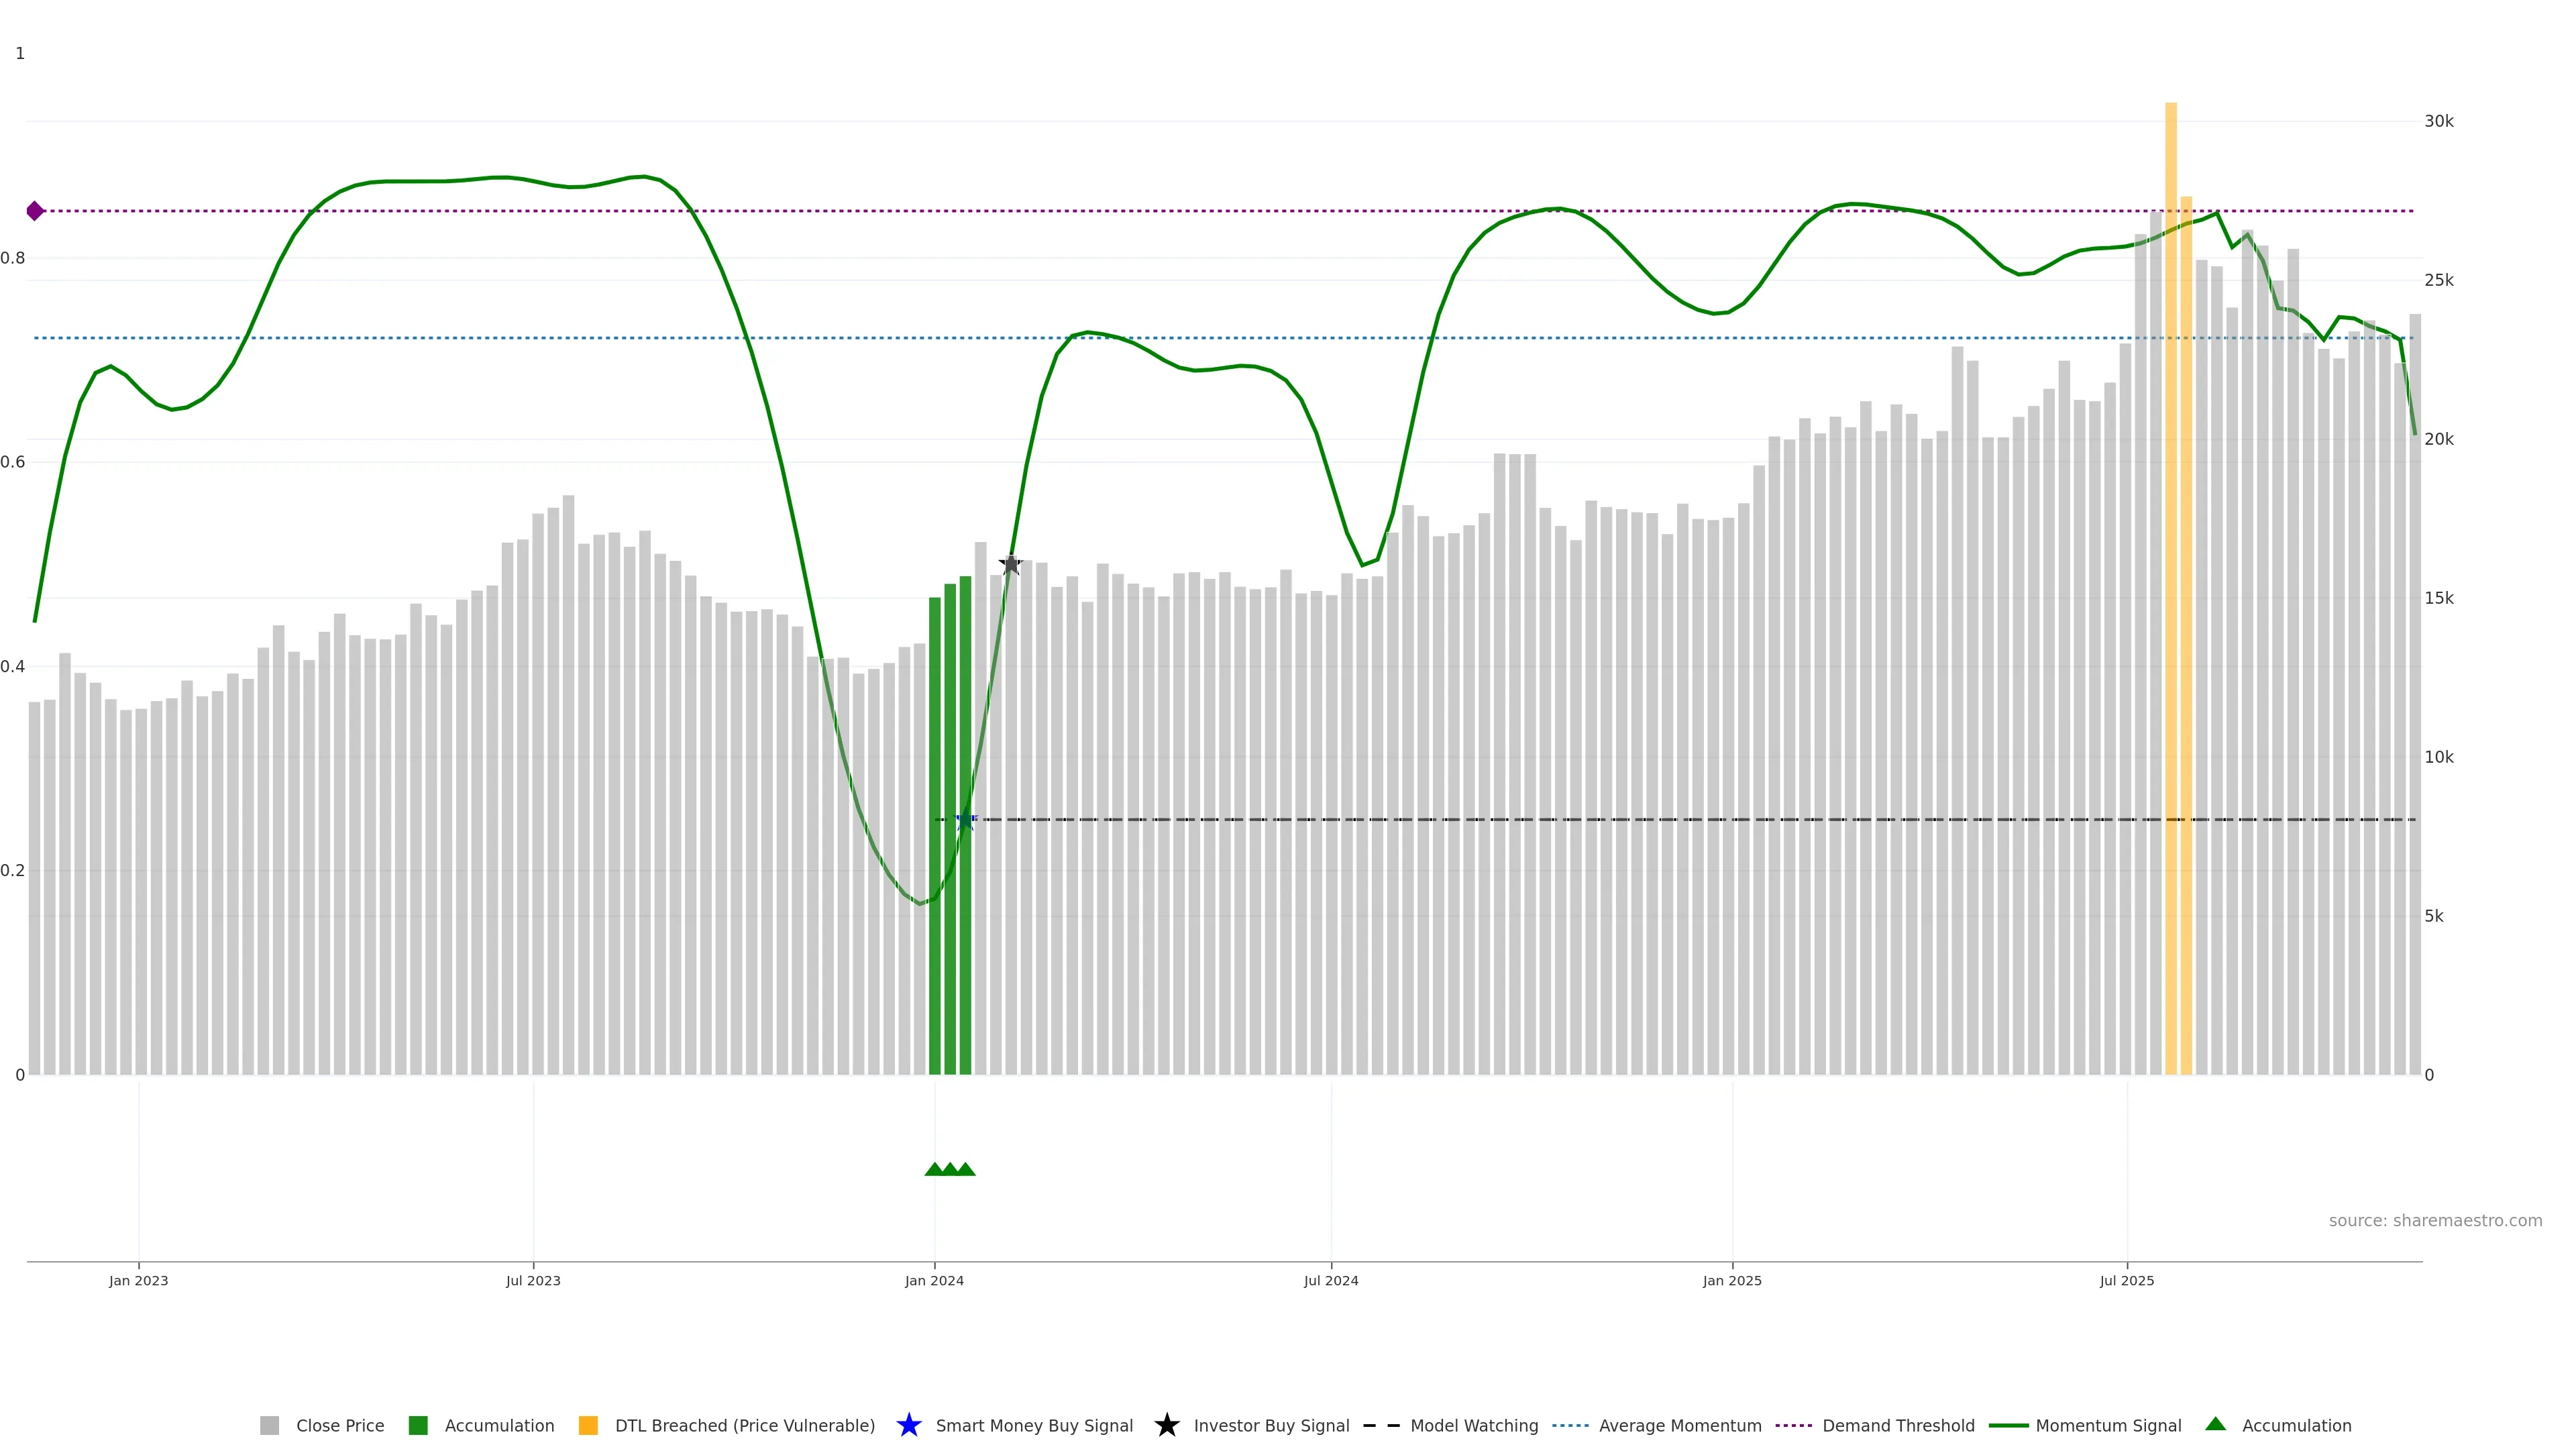Image resolution: width=2576 pixels, height=1449 pixels.
Task: Click the green Accumulation square legend icon
Action: pyautogui.click(x=418, y=1425)
